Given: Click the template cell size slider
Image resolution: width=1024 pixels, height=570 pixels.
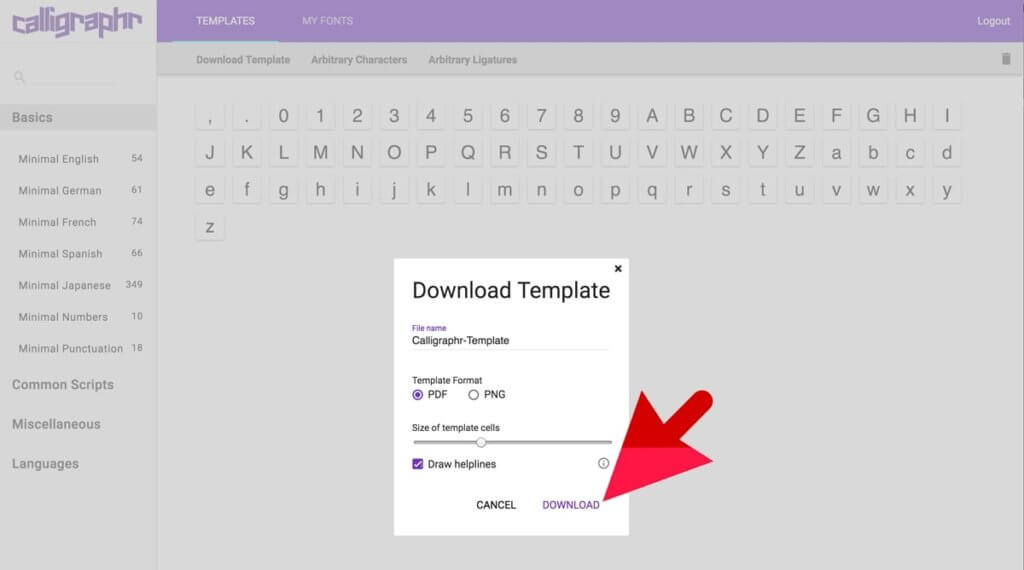Looking at the screenshot, I should click(x=513, y=442).
